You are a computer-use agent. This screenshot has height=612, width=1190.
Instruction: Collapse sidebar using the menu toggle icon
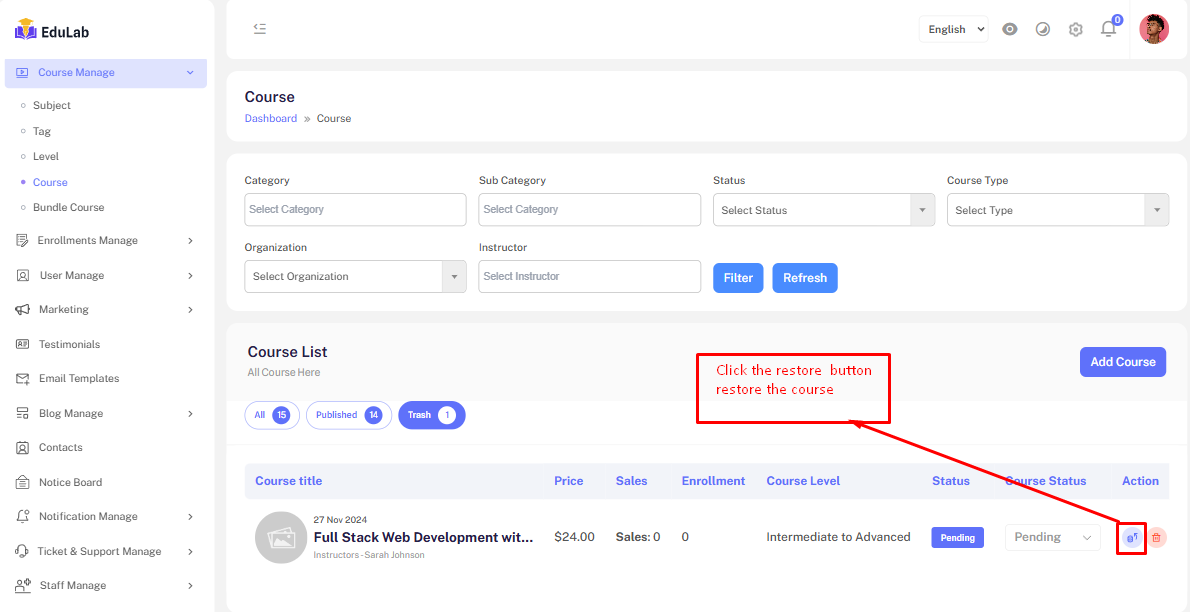click(260, 29)
